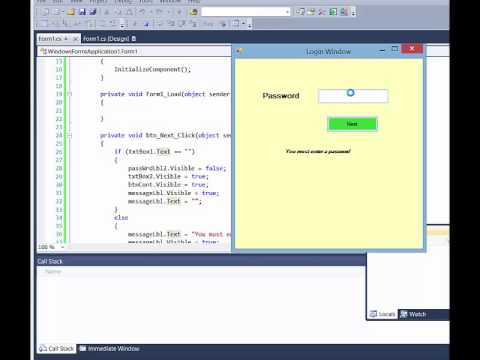Switch to the Immediate Window tab
The width and height of the screenshot is (480, 360).
pyautogui.click(x=110, y=349)
